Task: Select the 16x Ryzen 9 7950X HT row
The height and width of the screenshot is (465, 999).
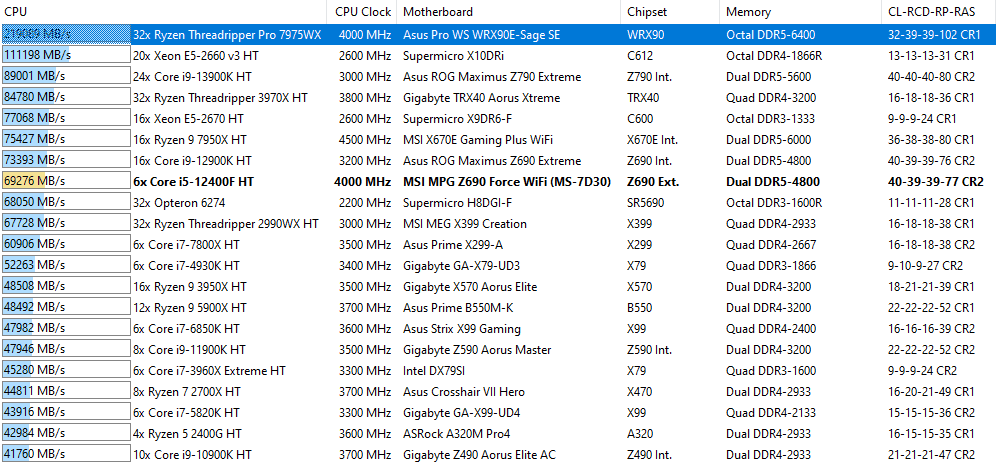Action: click(500, 140)
